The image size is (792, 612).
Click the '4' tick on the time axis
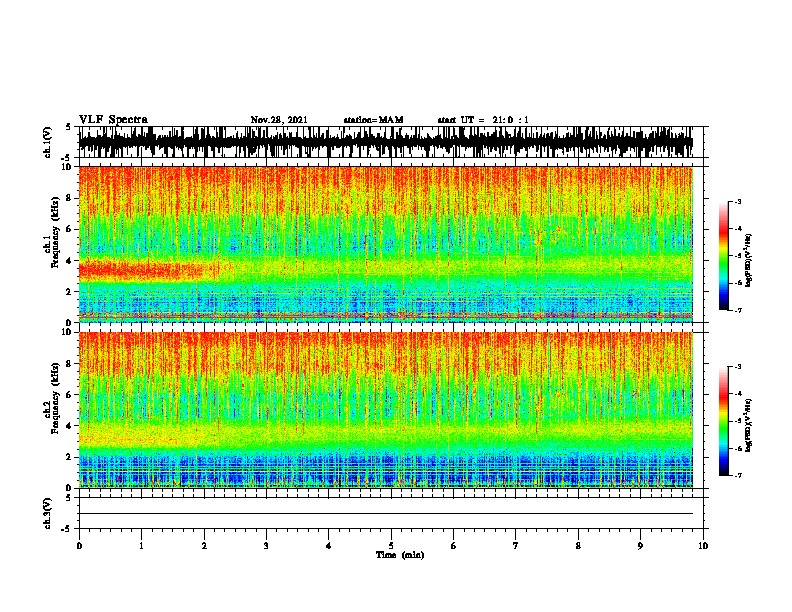[x=329, y=545]
